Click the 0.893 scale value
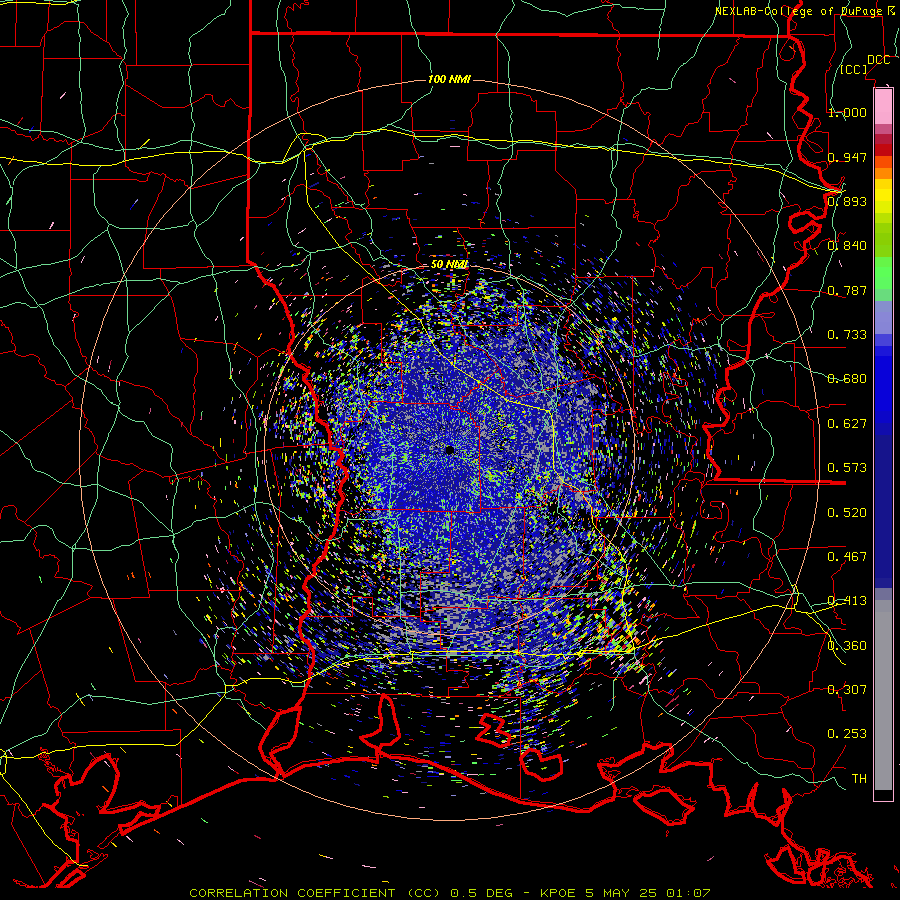 point(847,201)
